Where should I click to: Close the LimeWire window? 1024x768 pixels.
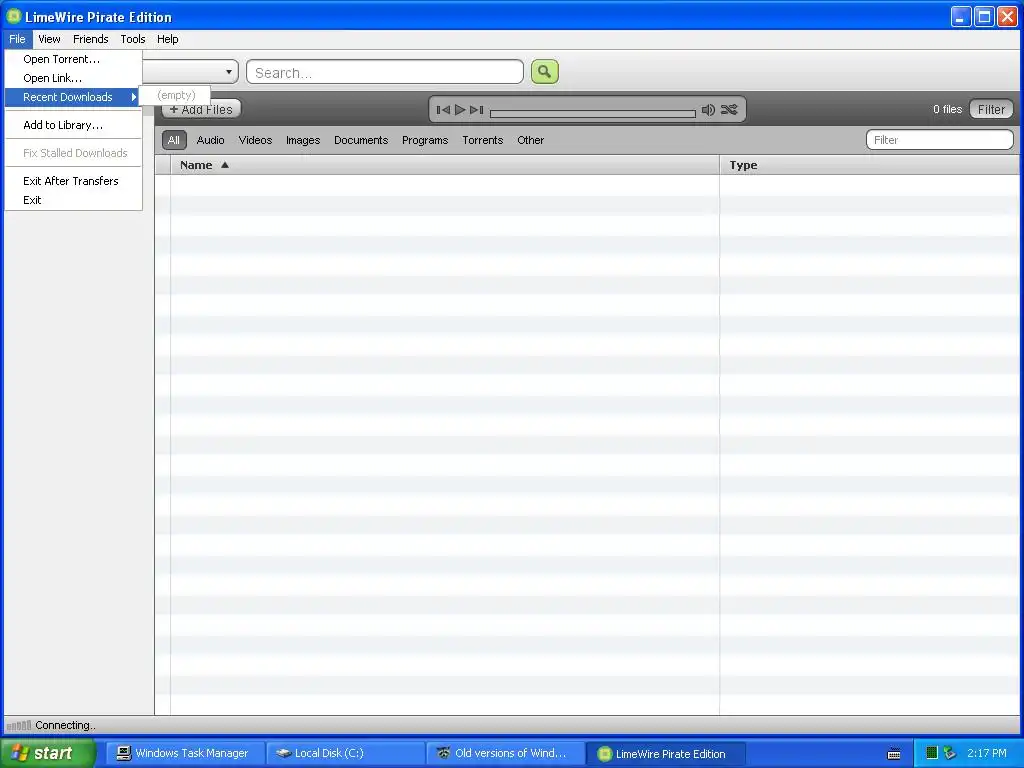point(1008,17)
